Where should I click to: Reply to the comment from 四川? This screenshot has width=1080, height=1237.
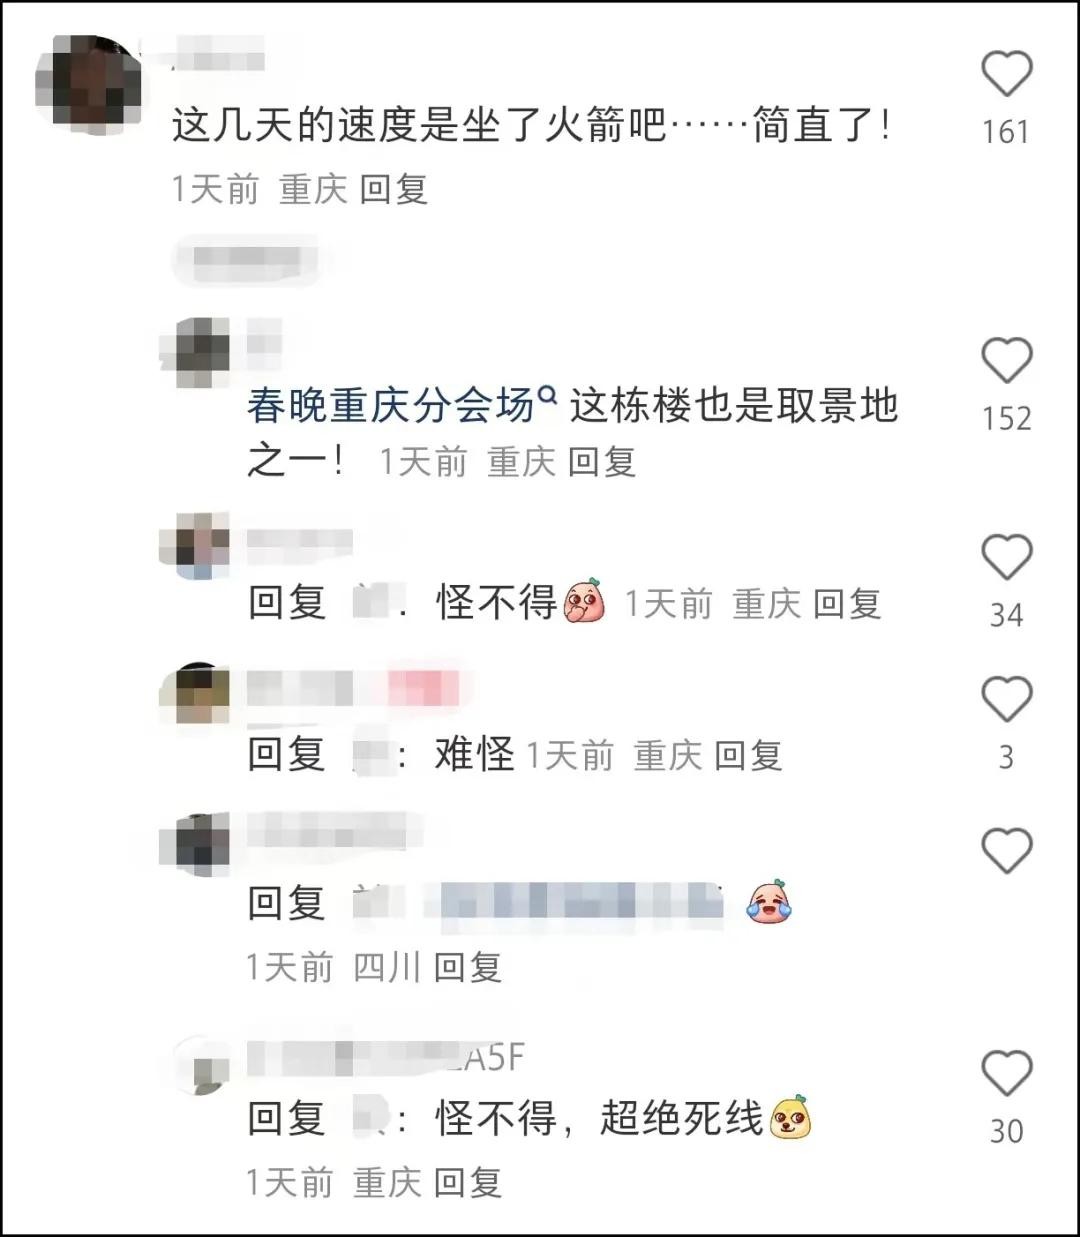pyautogui.click(x=468, y=967)
